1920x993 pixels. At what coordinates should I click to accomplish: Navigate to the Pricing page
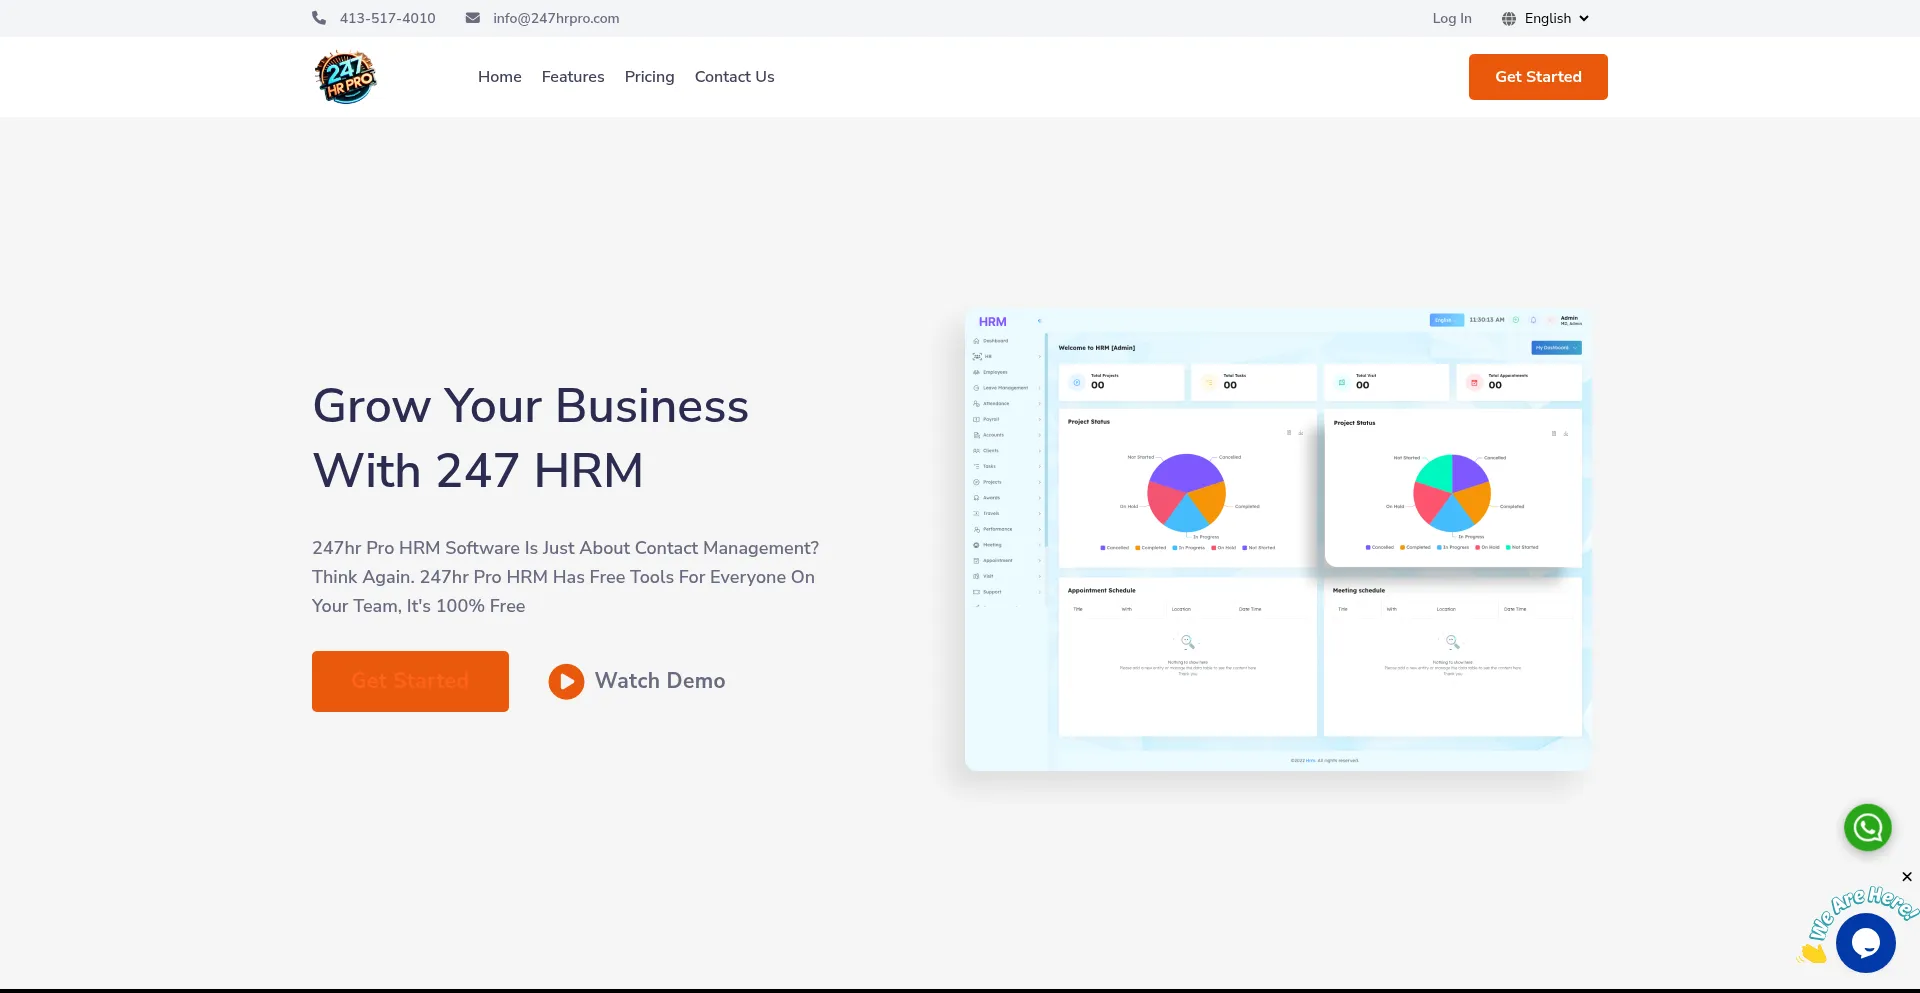649,77
